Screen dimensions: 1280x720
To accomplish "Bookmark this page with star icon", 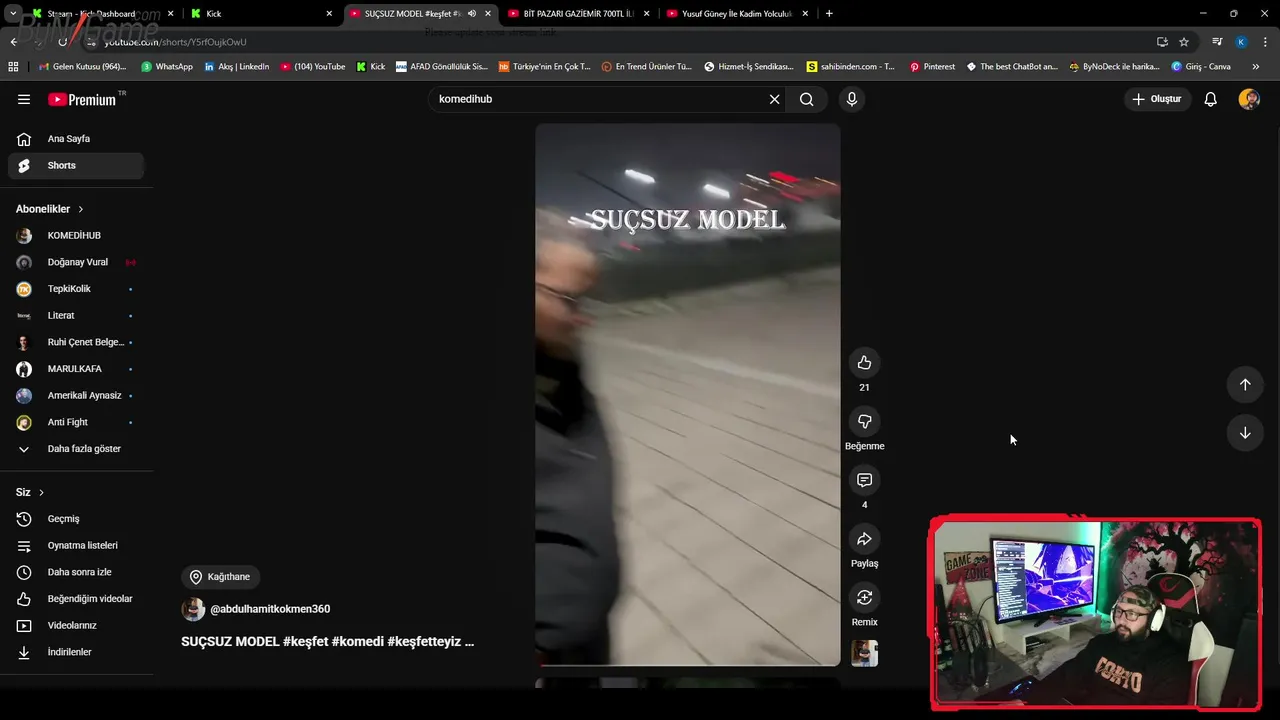I will pyautogui.click(x=1184, y=42).
